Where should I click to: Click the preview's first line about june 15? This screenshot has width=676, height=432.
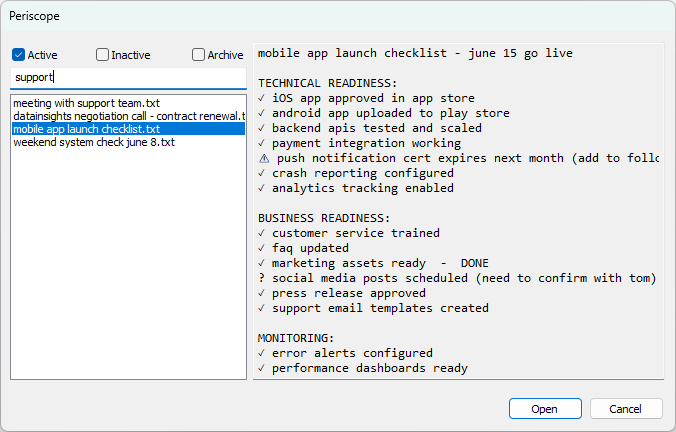click(x=415, y=53)
